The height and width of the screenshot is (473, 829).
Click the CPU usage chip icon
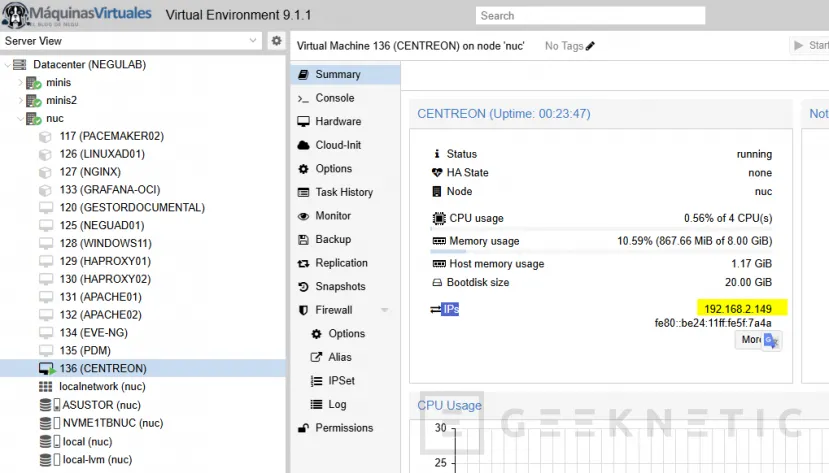[x=439, y=218]
